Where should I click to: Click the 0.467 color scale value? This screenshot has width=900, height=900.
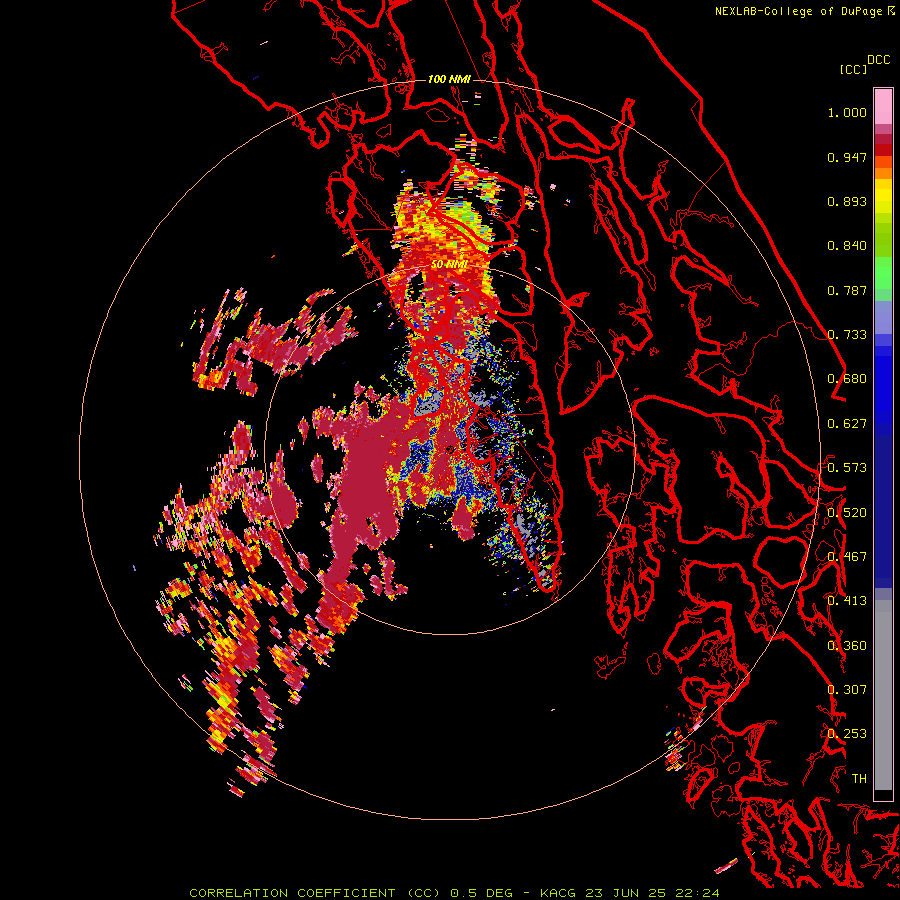point(847,557)
